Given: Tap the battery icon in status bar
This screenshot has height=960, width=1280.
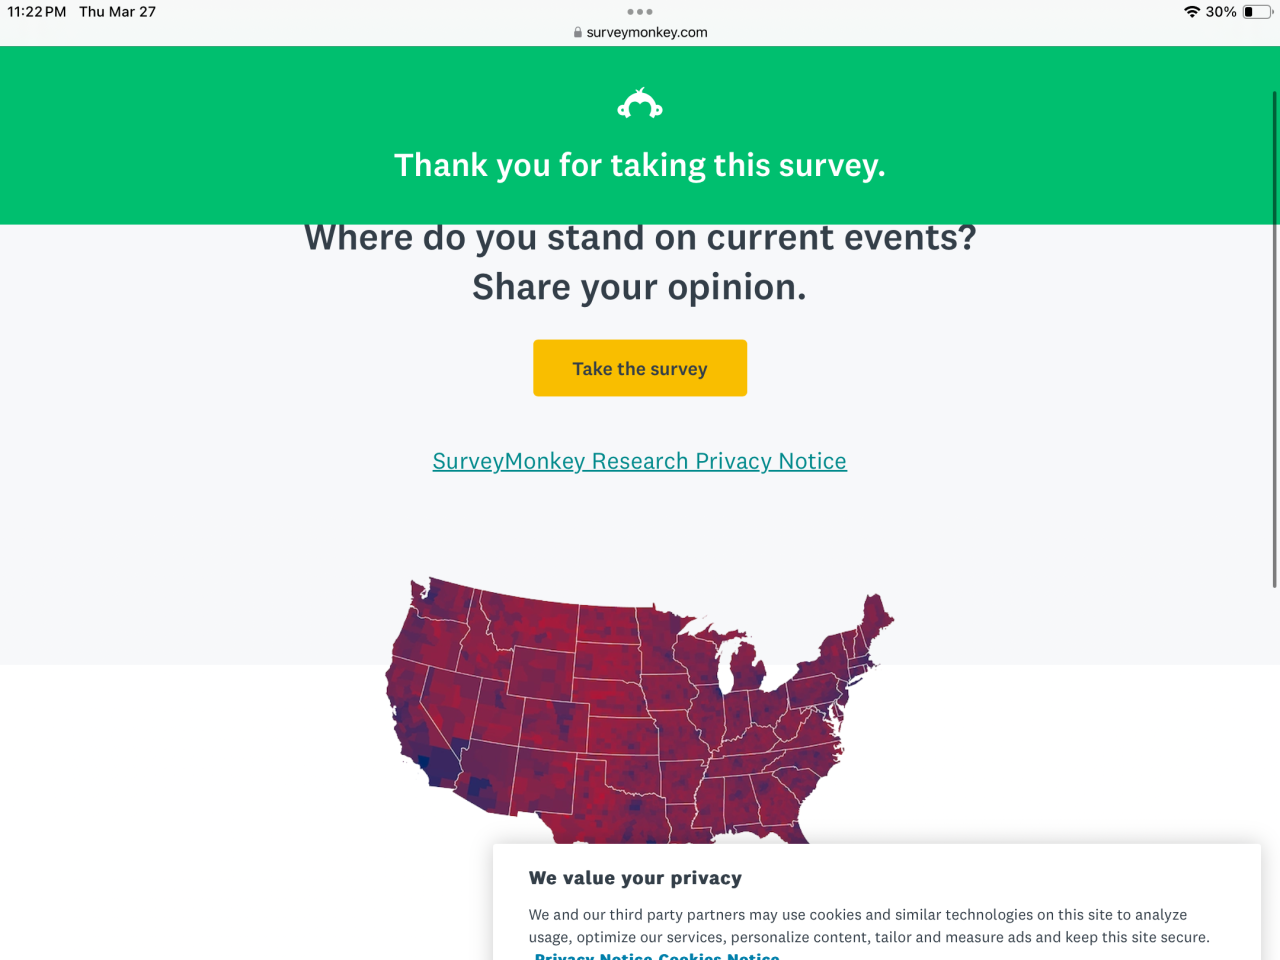Looking at the screenshot, I should 1256,12.
